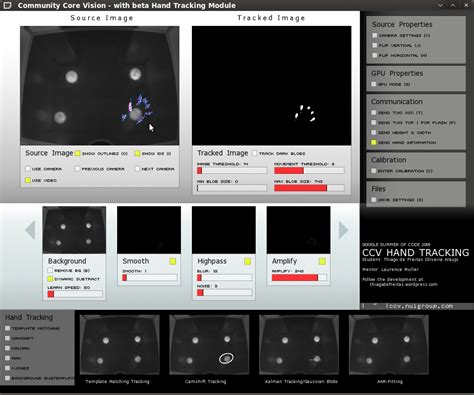
Task: Click the Hand Tracking panel heading
Action: 29,317
